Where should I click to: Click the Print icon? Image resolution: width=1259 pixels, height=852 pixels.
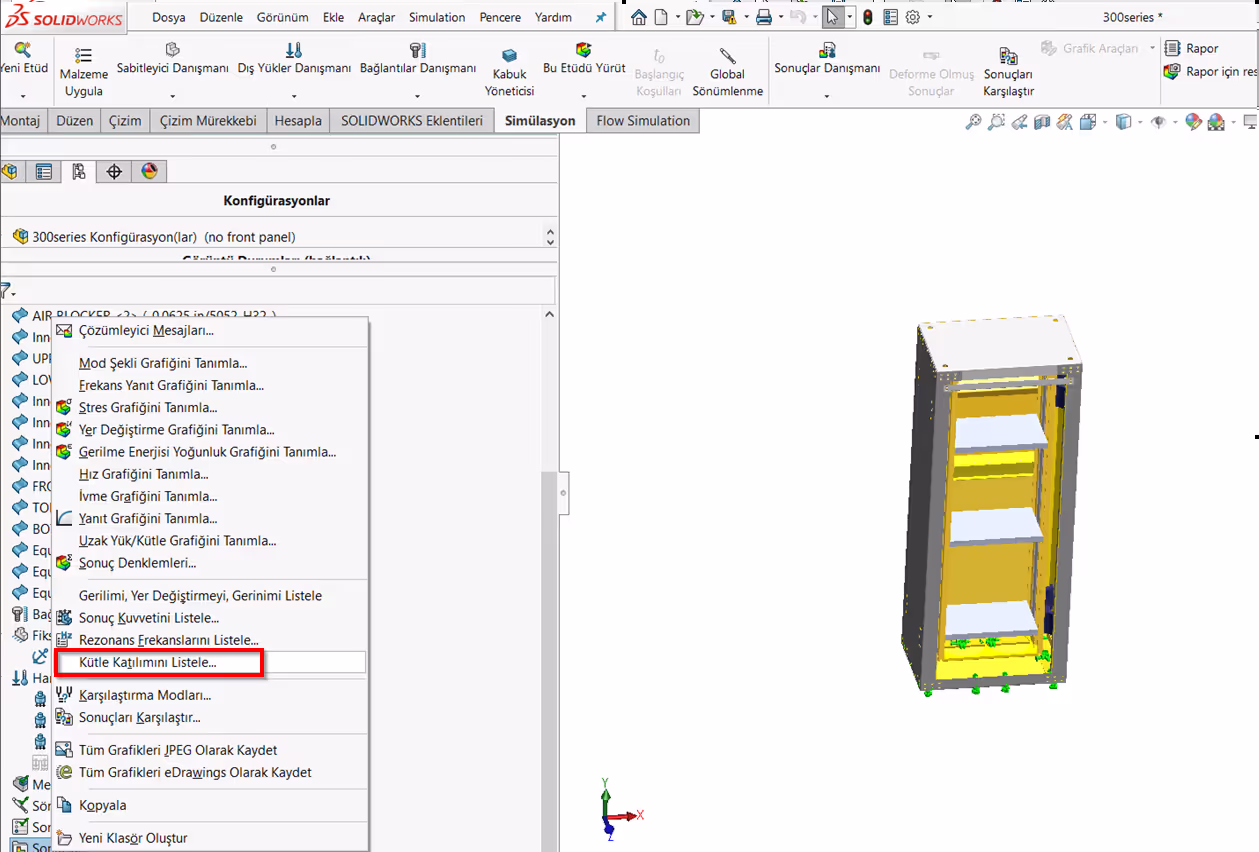[764, 17]
